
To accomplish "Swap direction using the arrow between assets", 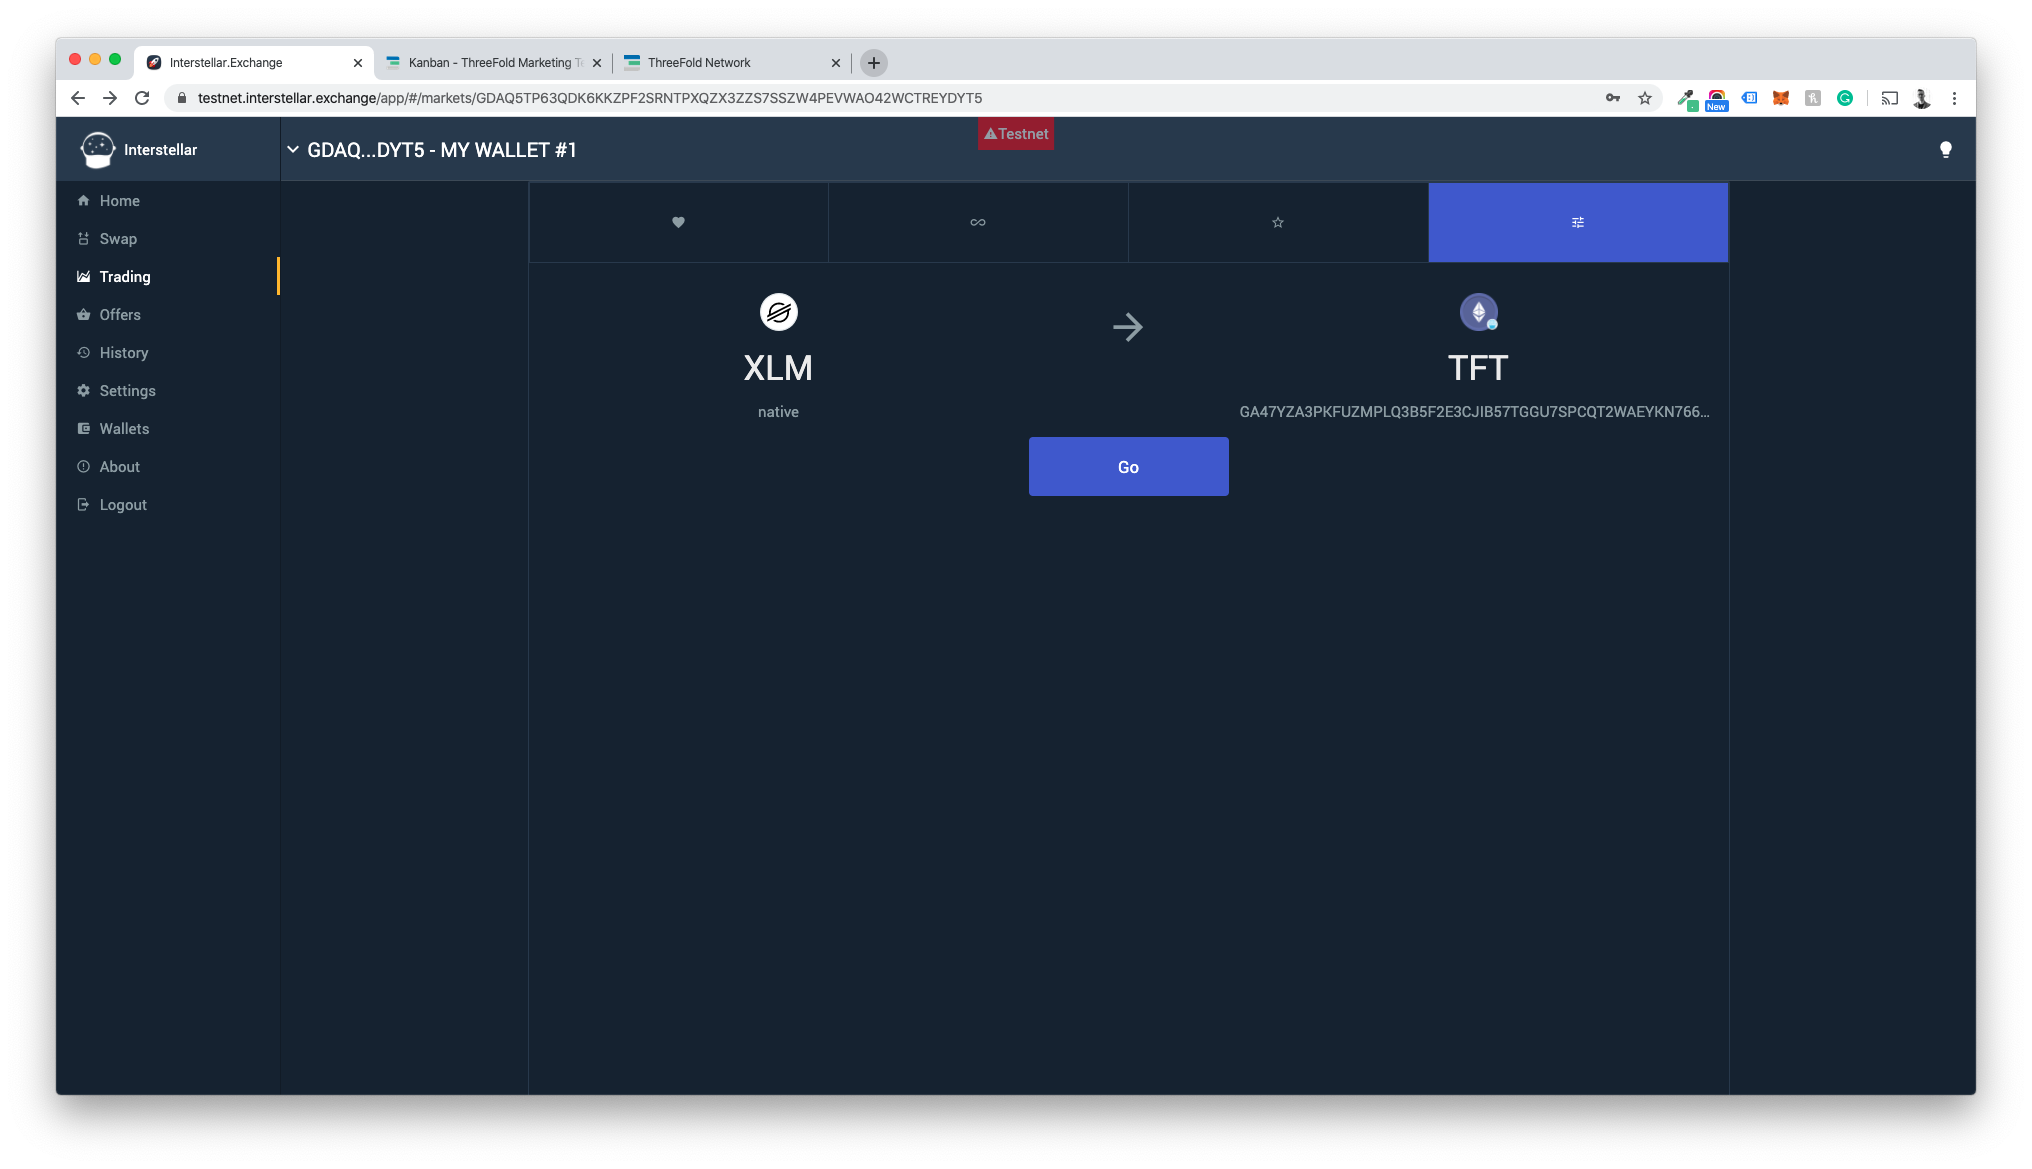I will (x=1128, y=327).
